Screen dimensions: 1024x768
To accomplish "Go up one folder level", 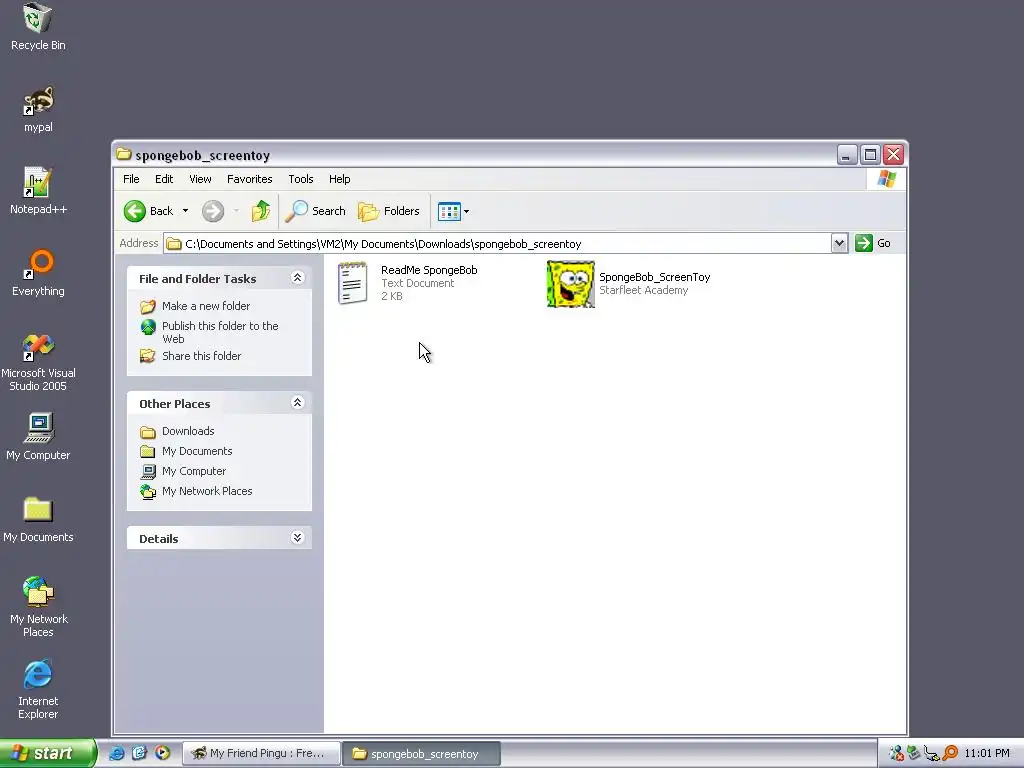I will pyautogui.click(x=261, y=211).
